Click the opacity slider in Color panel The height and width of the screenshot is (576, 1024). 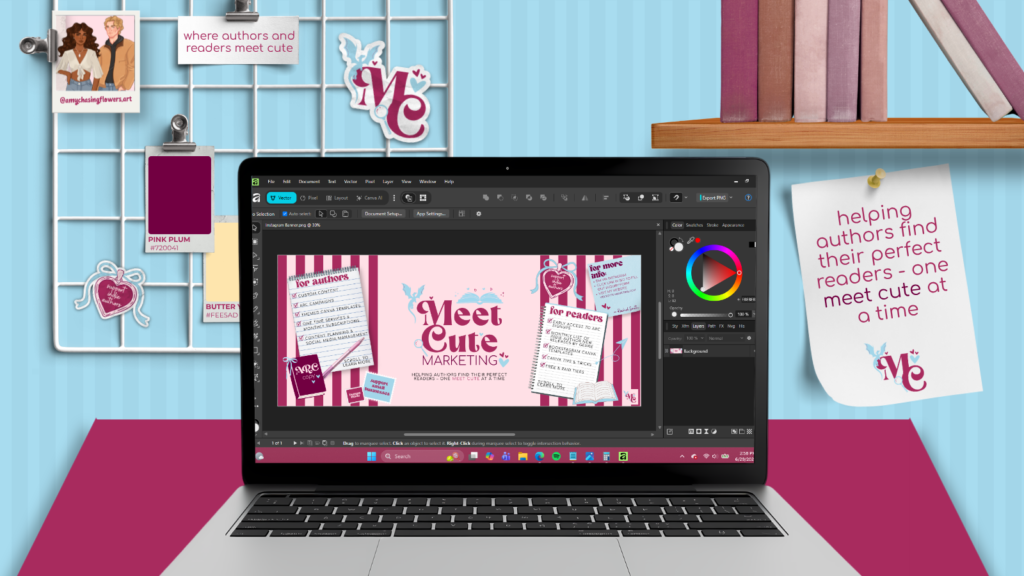coord(707,315)
